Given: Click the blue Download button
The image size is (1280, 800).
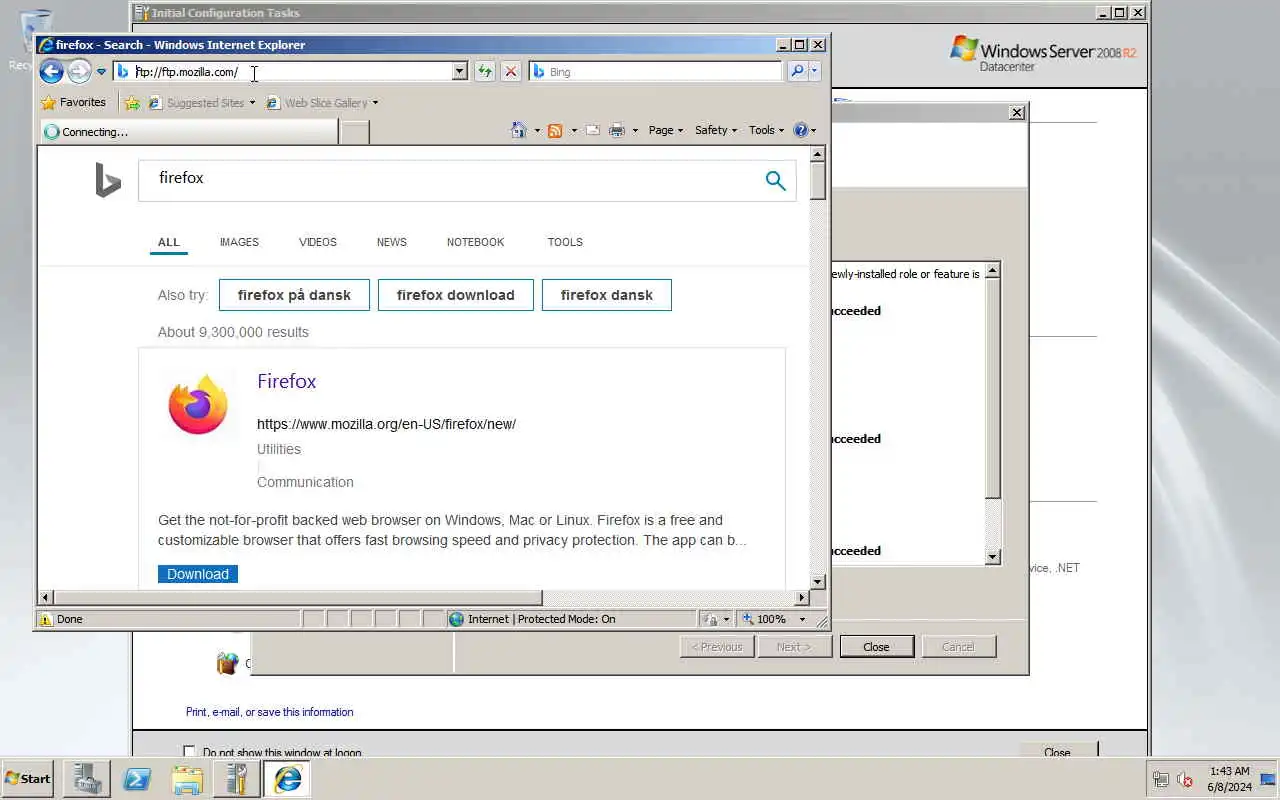Looking at the screenshot, I should click(198, 574).
